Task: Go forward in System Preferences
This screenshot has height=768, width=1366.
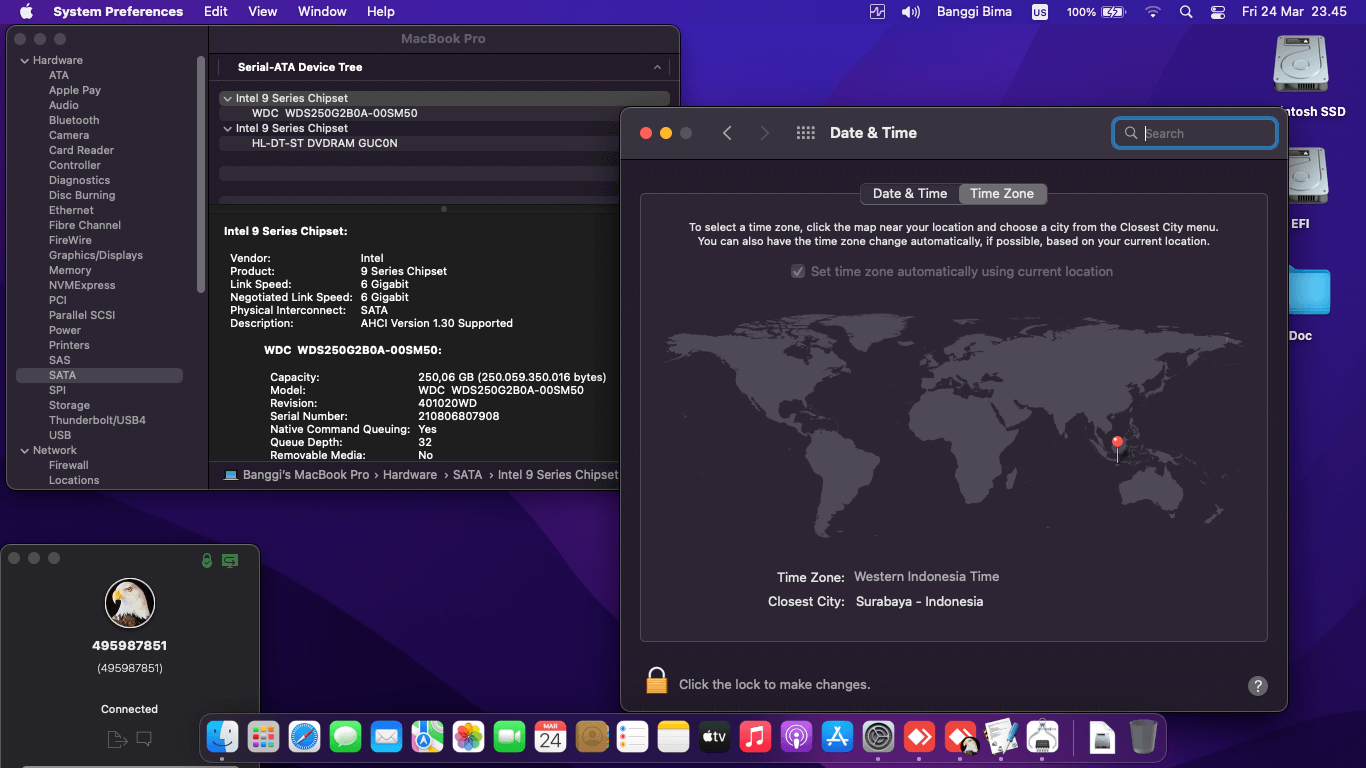Action: (x=765, y=133)
